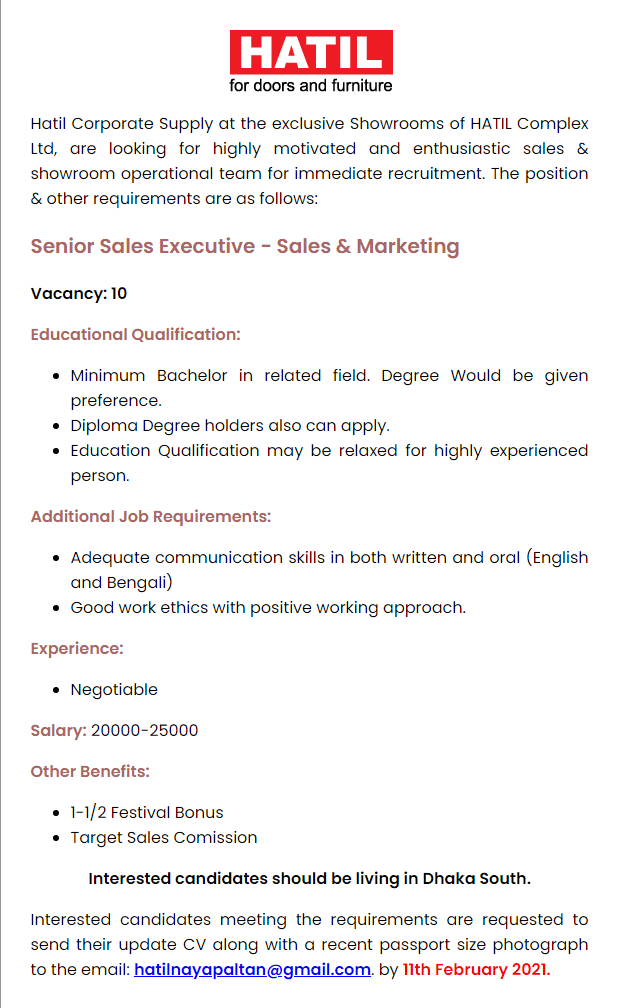Click the Adequate communication skills bullet
The image size is (619, 1008).
tap(329, 570)
